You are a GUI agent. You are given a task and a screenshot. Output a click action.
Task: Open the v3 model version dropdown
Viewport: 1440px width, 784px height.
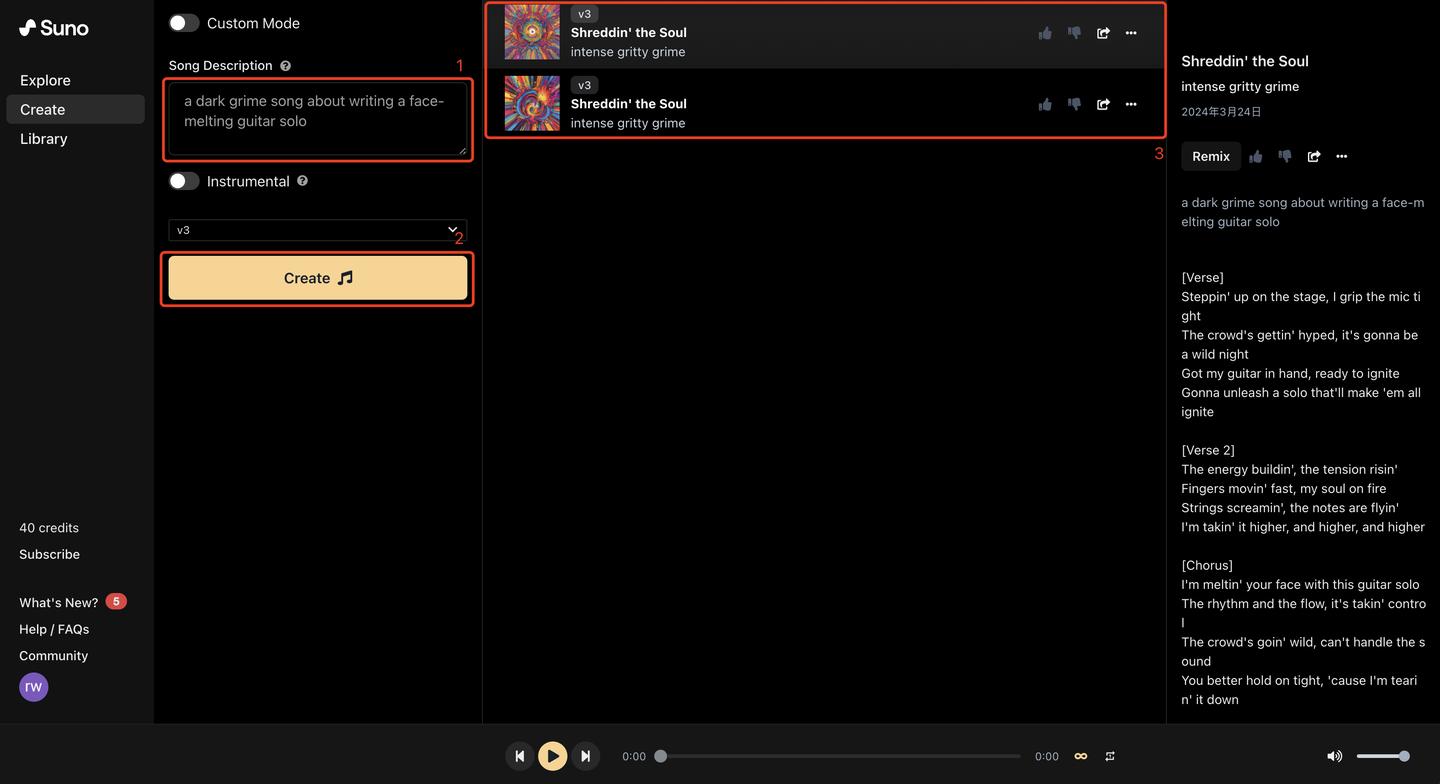(x=317, y=230)
